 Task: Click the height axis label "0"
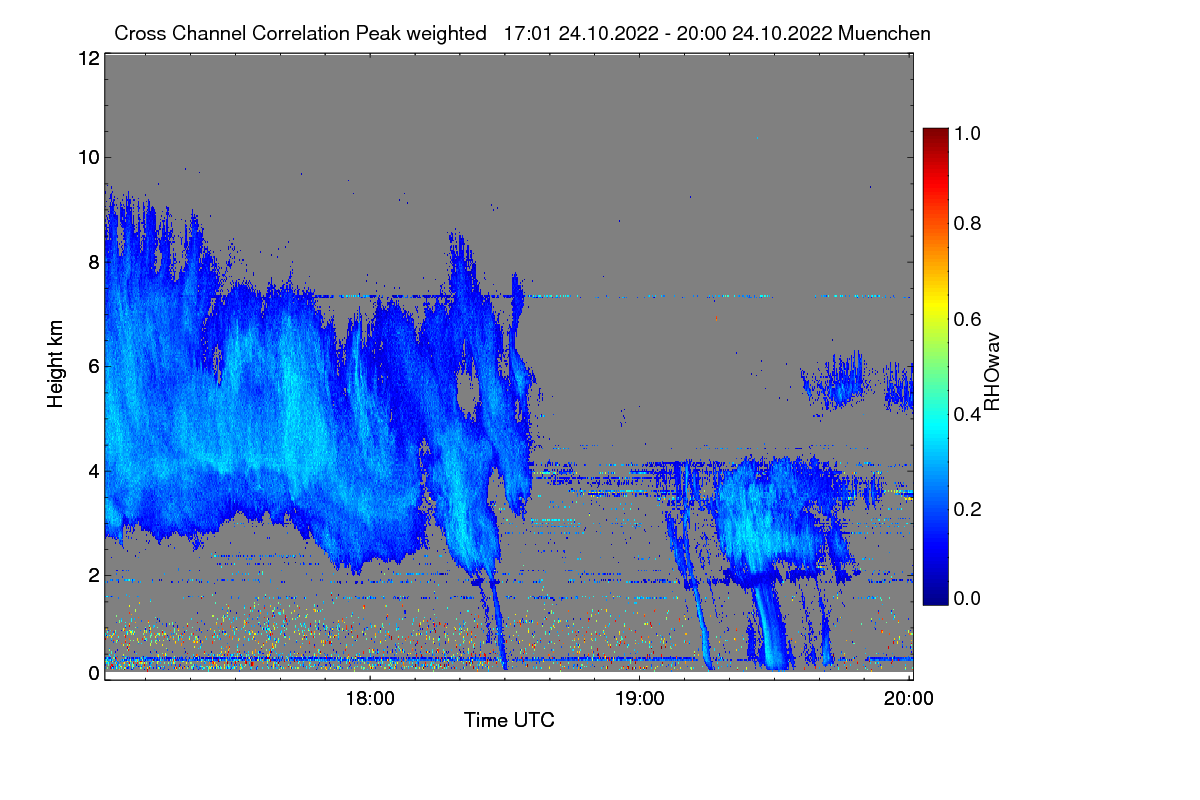pyautogui.click(x=93, y=673)
